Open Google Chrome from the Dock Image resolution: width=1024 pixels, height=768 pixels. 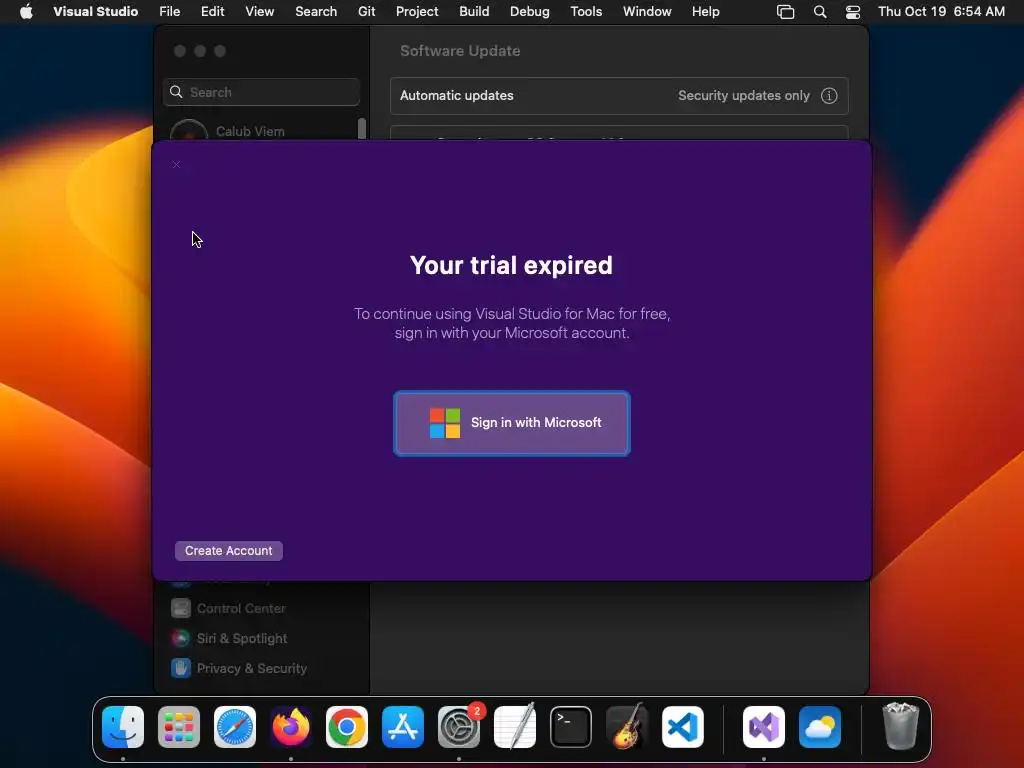pos(347,727)
